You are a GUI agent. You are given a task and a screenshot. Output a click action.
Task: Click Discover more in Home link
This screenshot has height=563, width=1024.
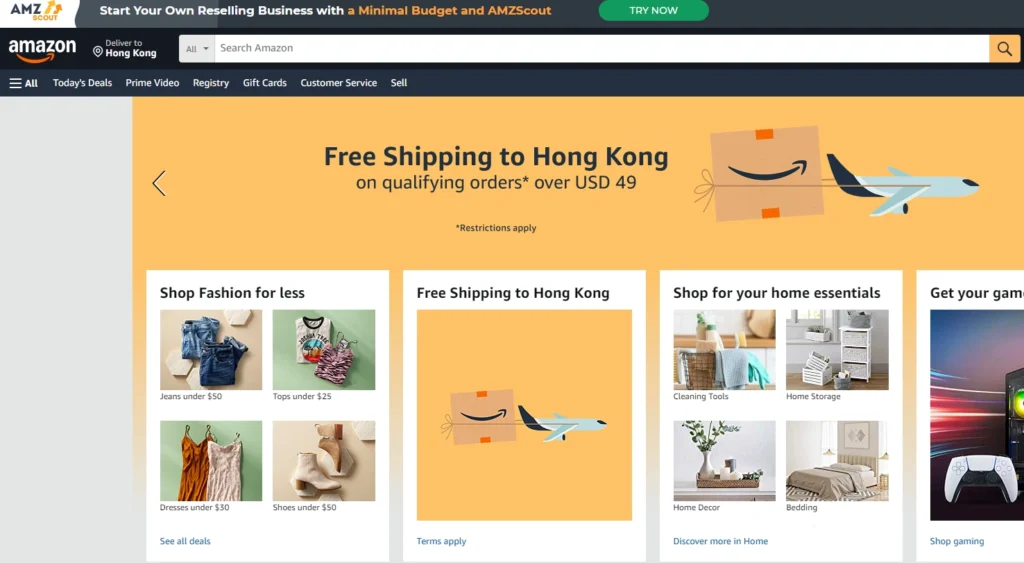[720, 541]
